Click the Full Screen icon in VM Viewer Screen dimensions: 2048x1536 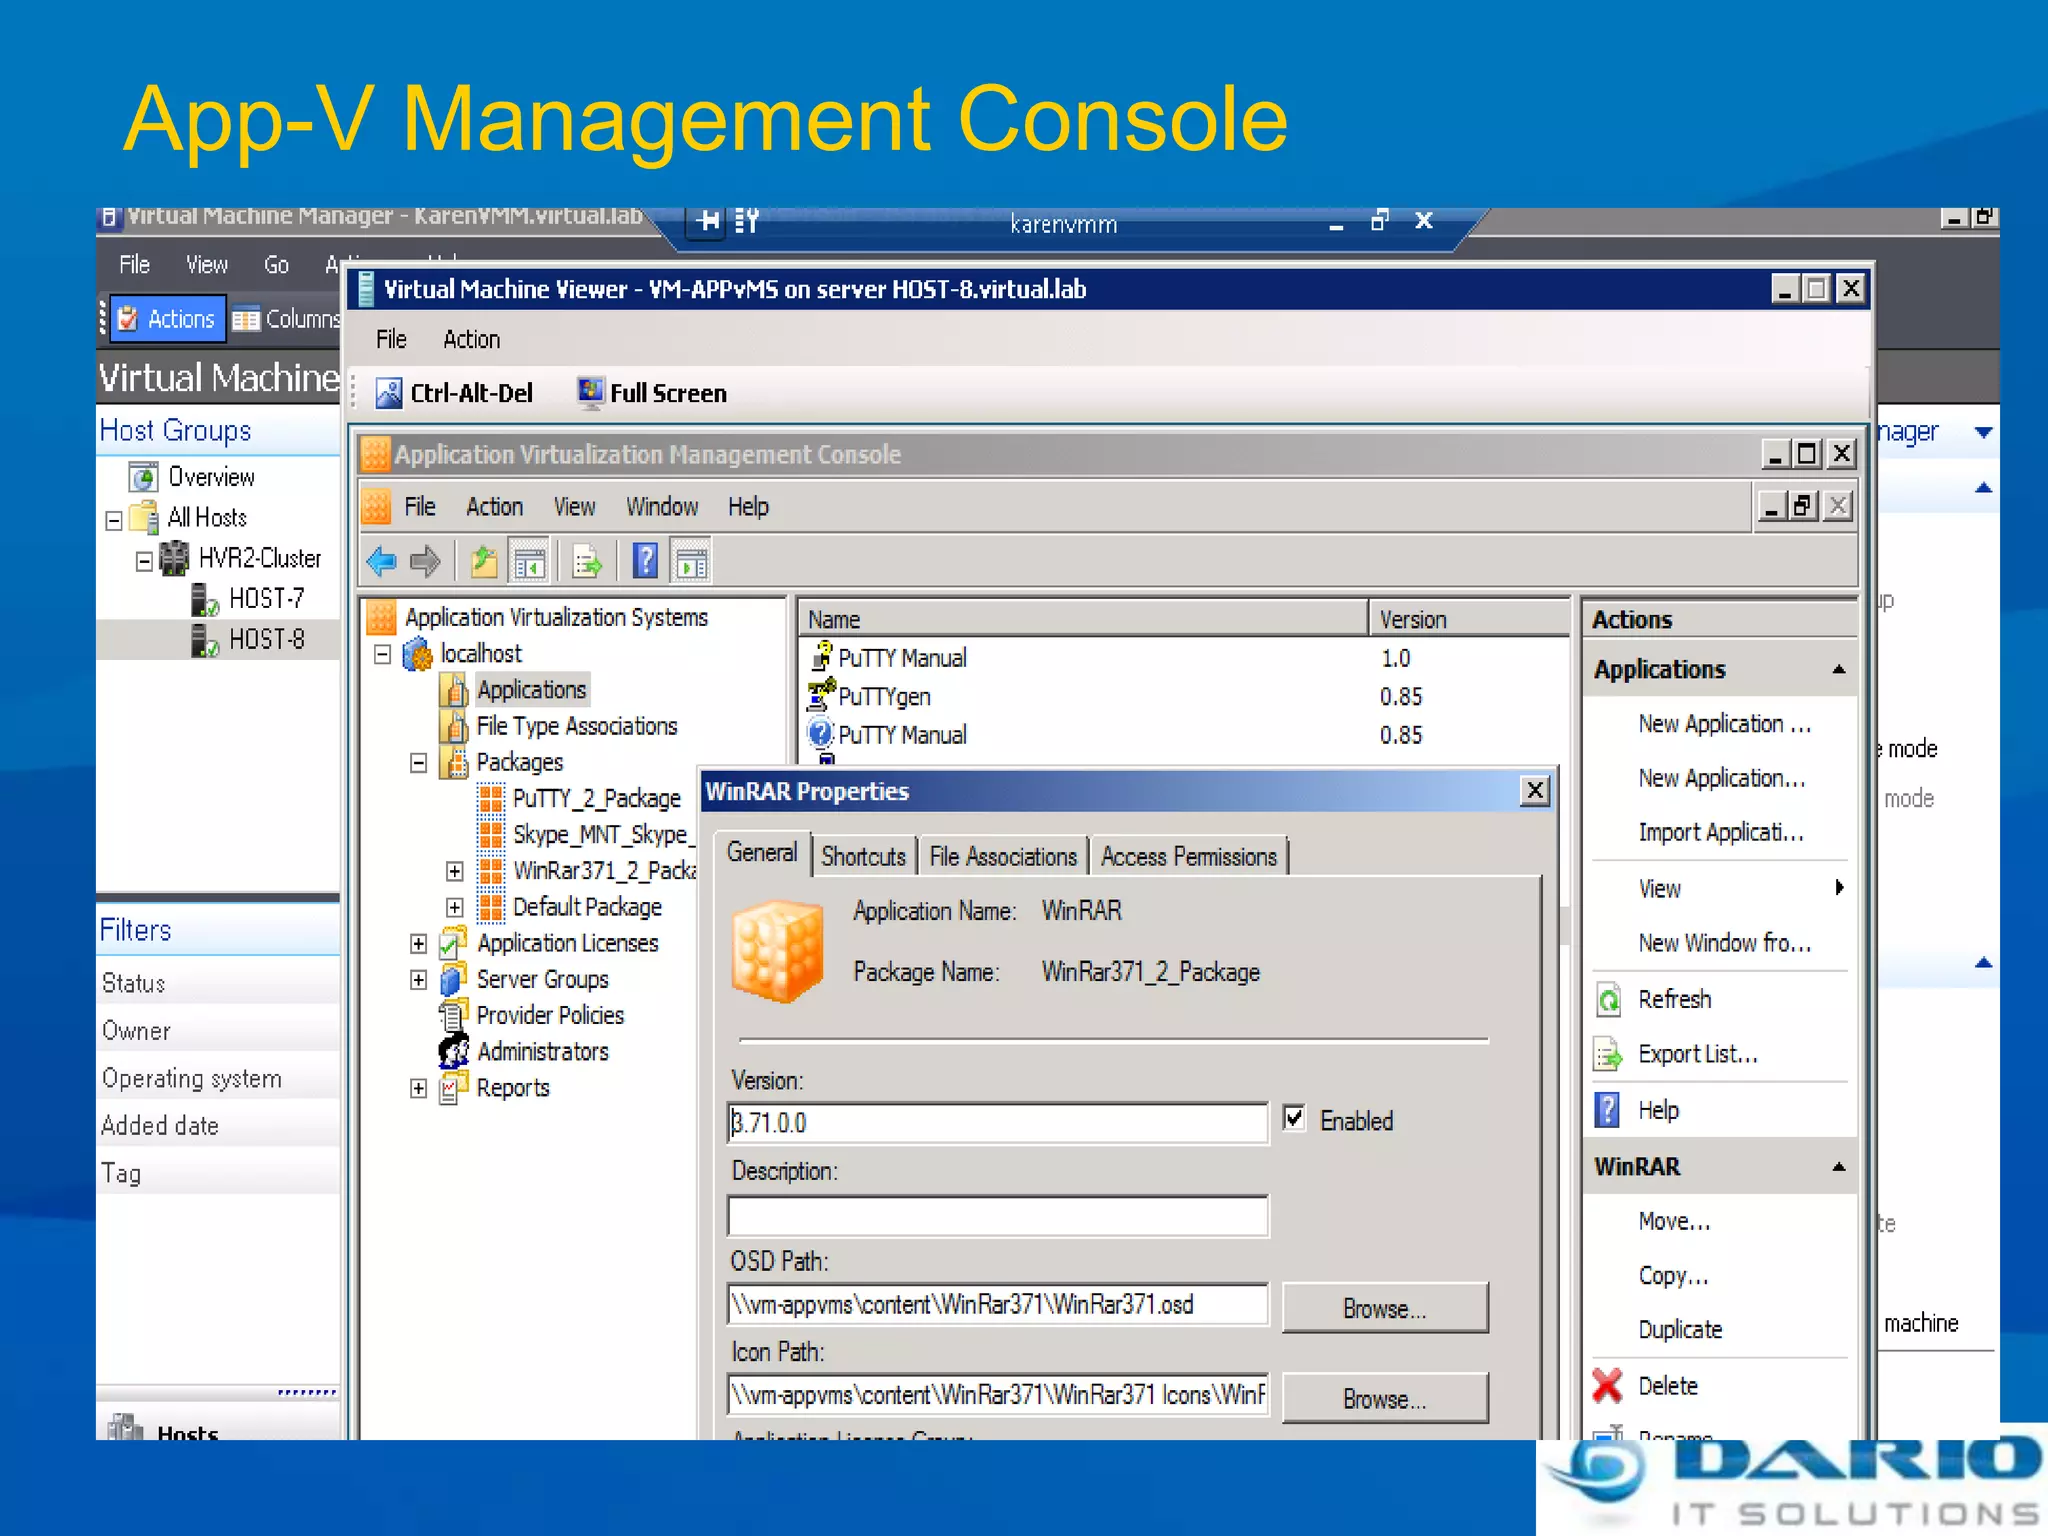click(591, 393)
